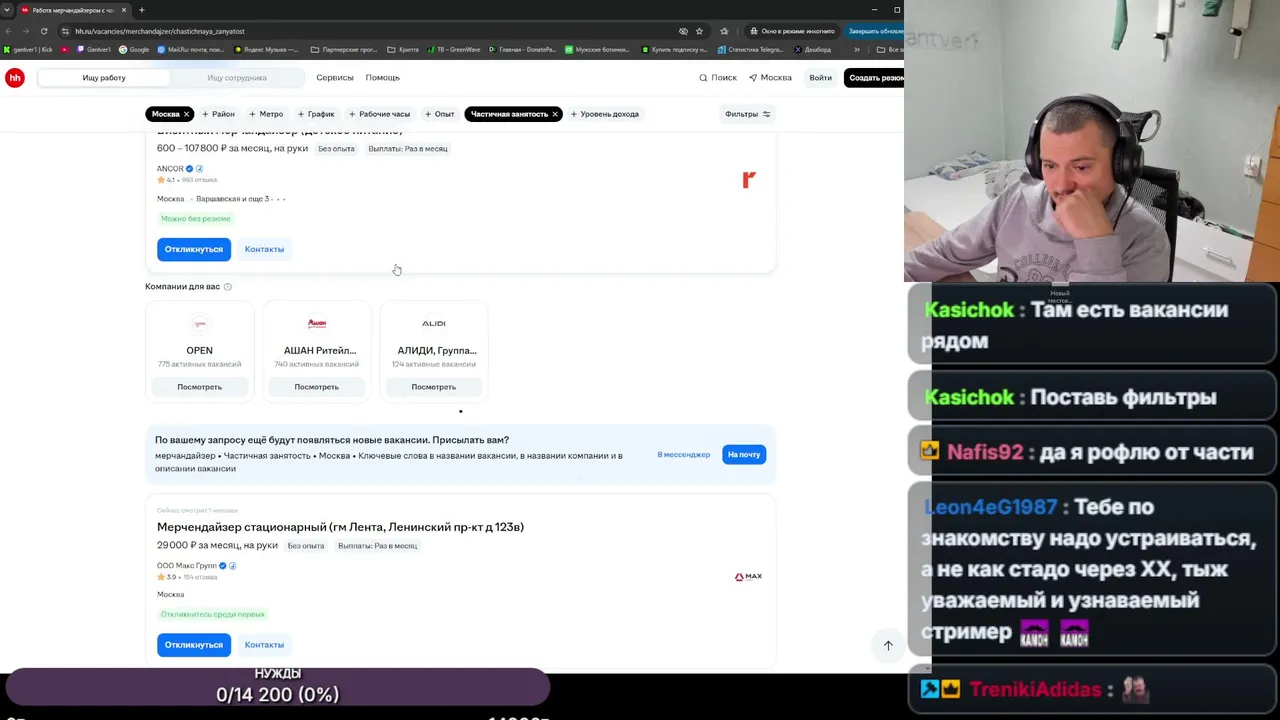Screen dimensions: 1280x720
Task: Click the MAX employer logo on the right
Action: [748, 577]
